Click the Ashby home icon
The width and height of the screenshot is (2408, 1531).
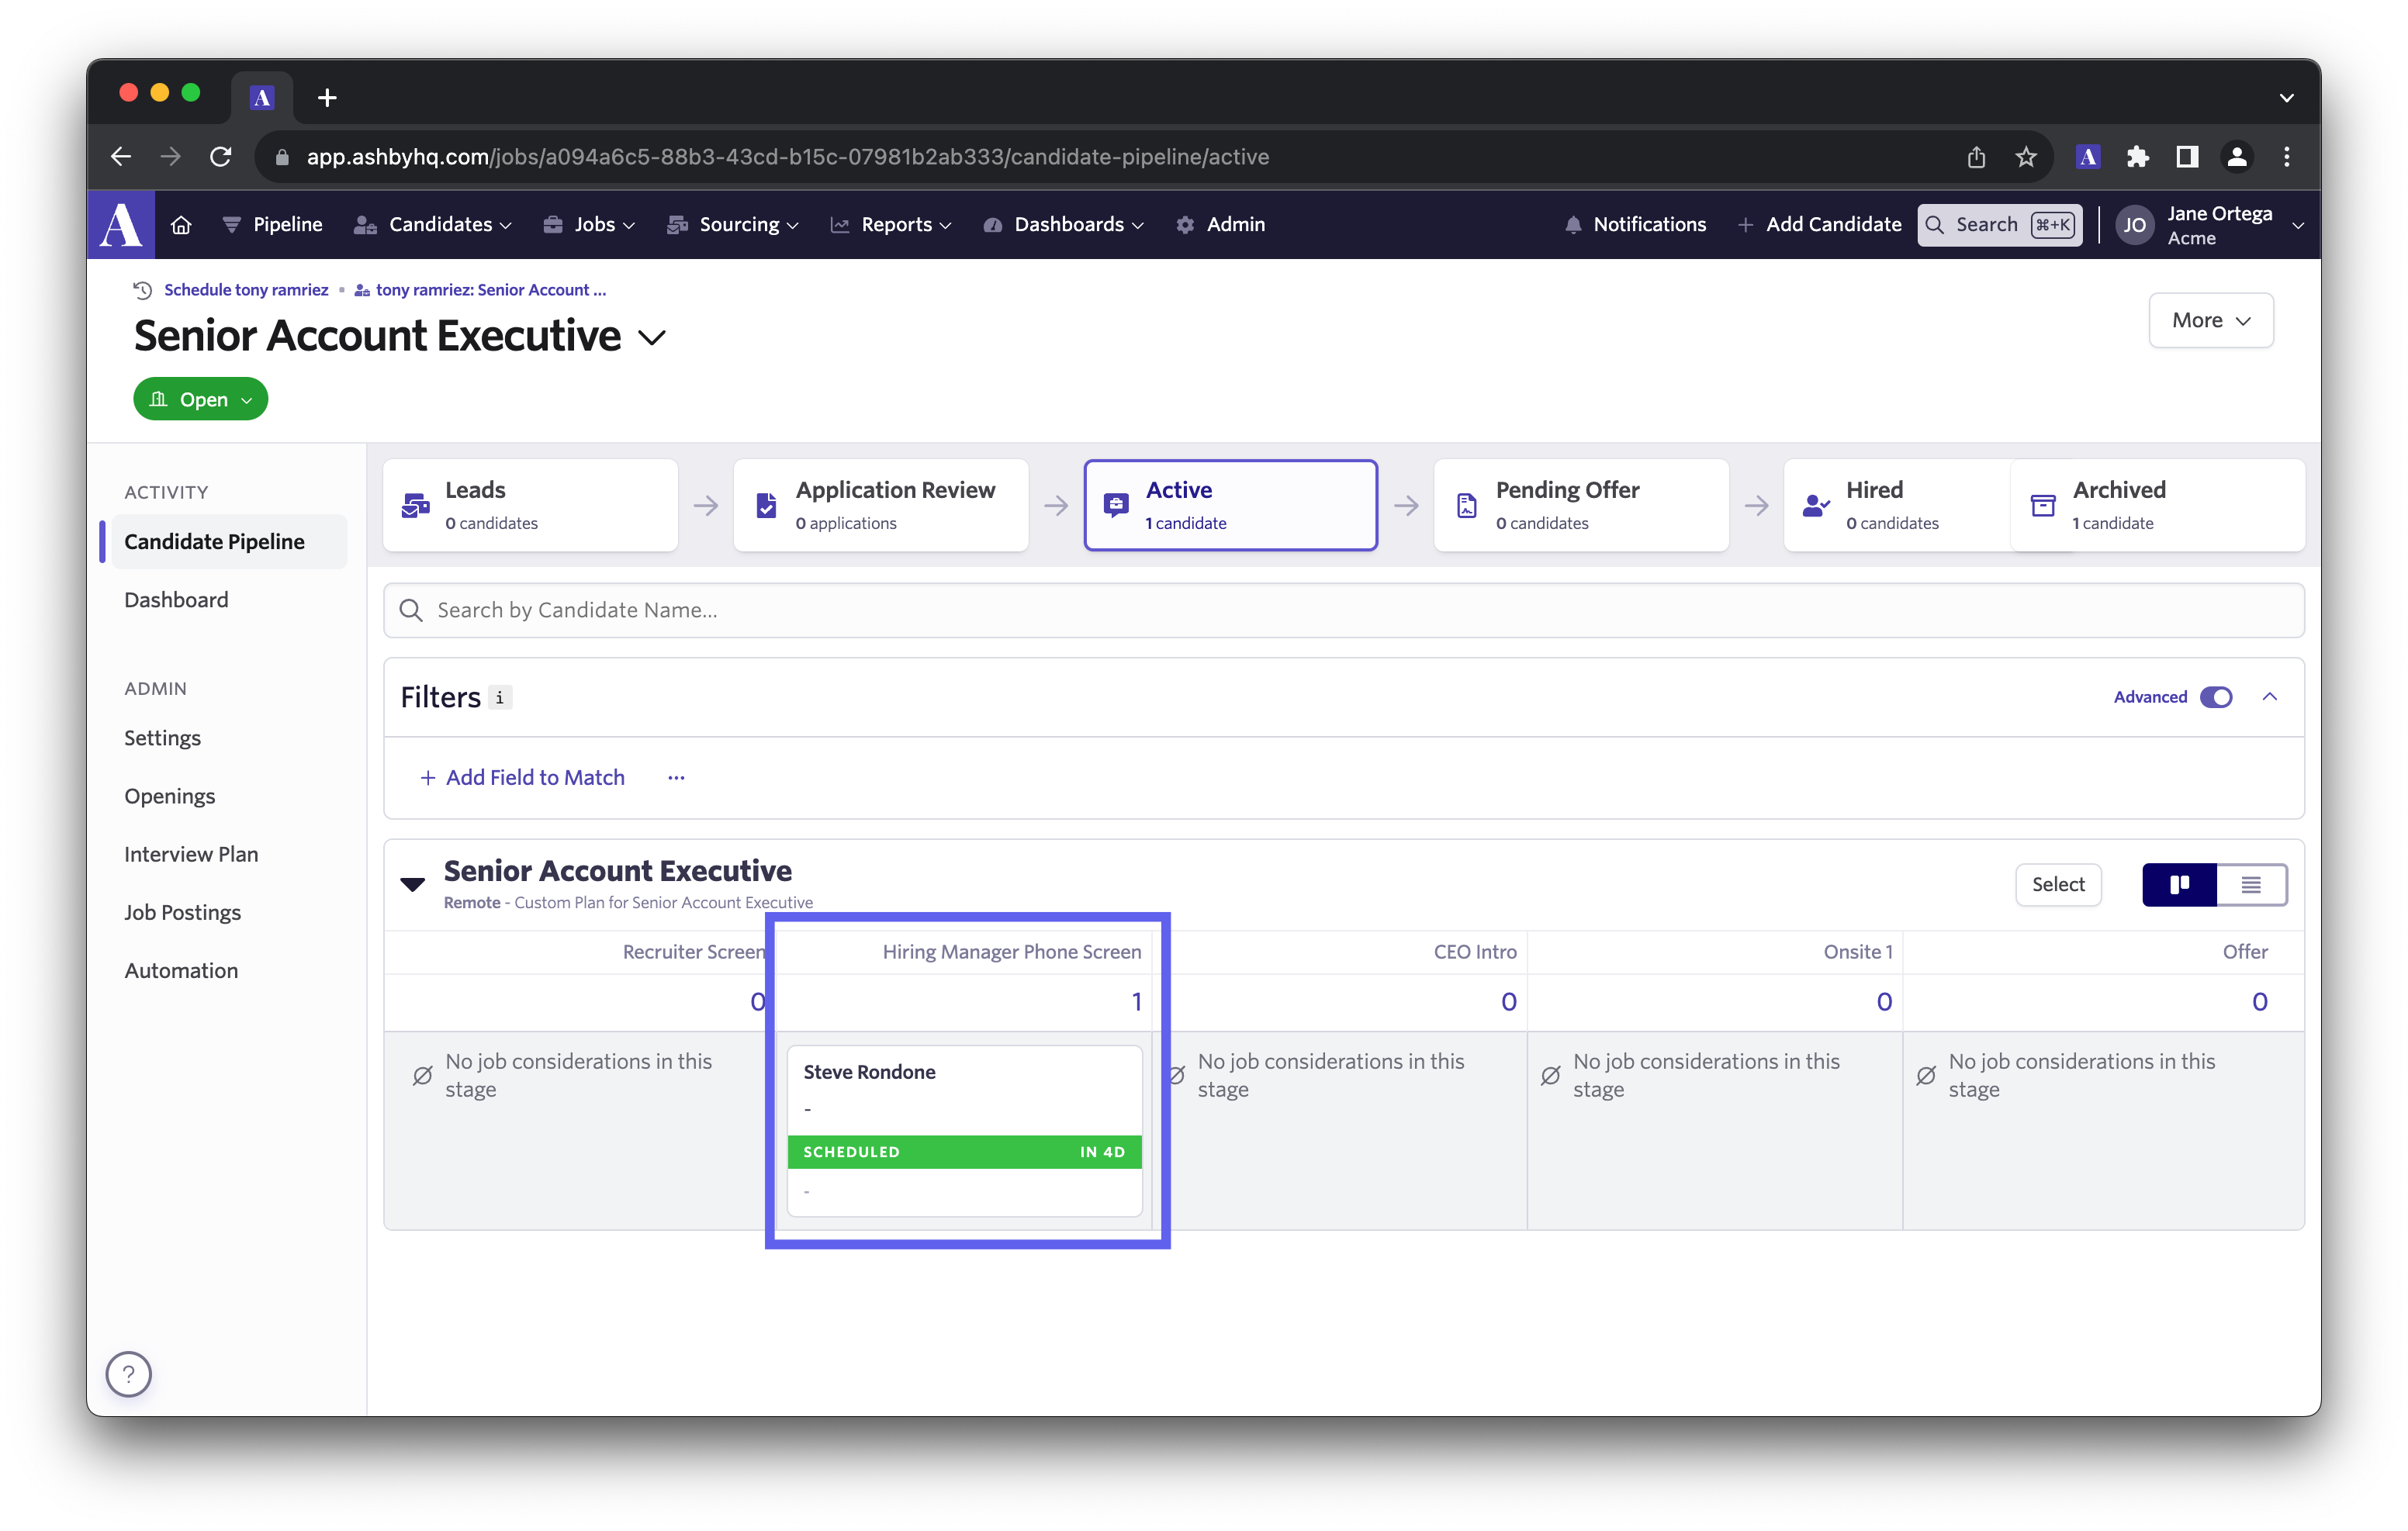(181, 224)
